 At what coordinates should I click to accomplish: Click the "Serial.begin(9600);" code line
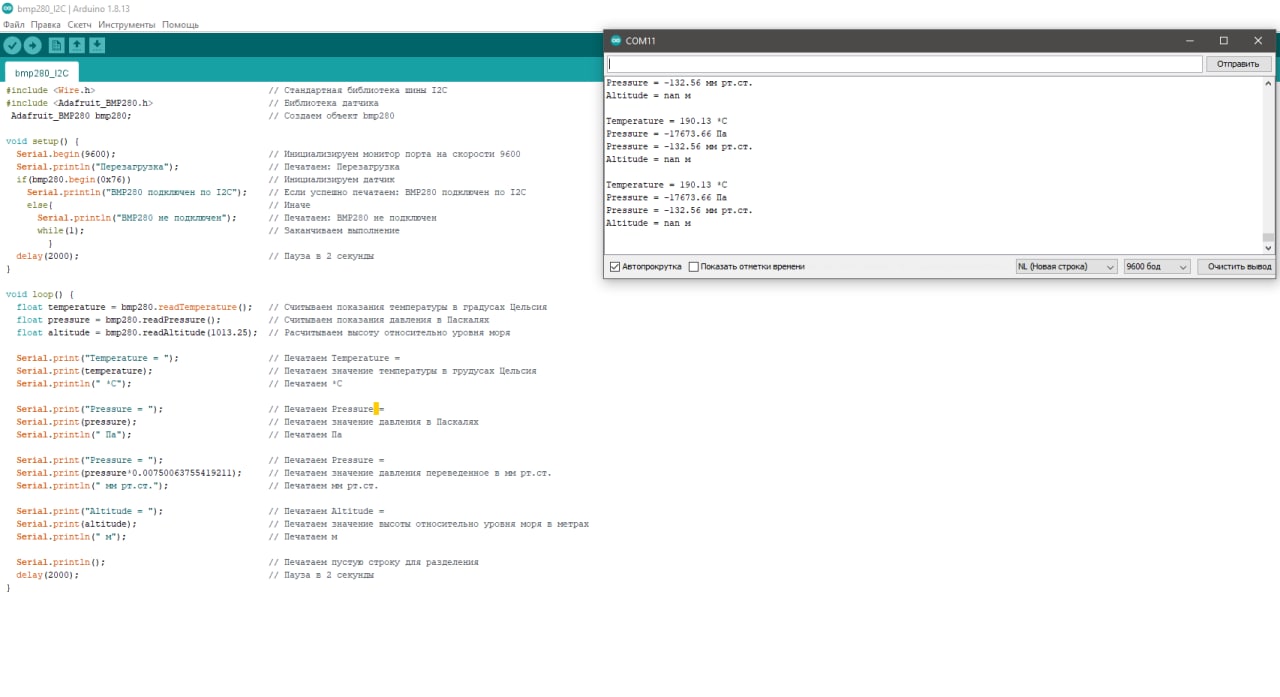(65, 154)
